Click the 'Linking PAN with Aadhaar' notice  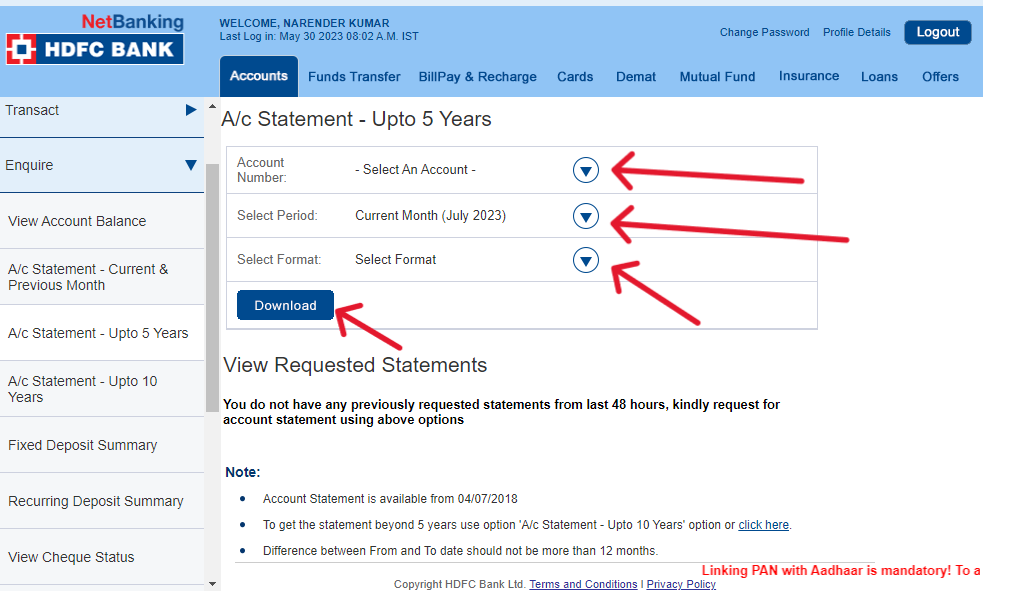841,571
